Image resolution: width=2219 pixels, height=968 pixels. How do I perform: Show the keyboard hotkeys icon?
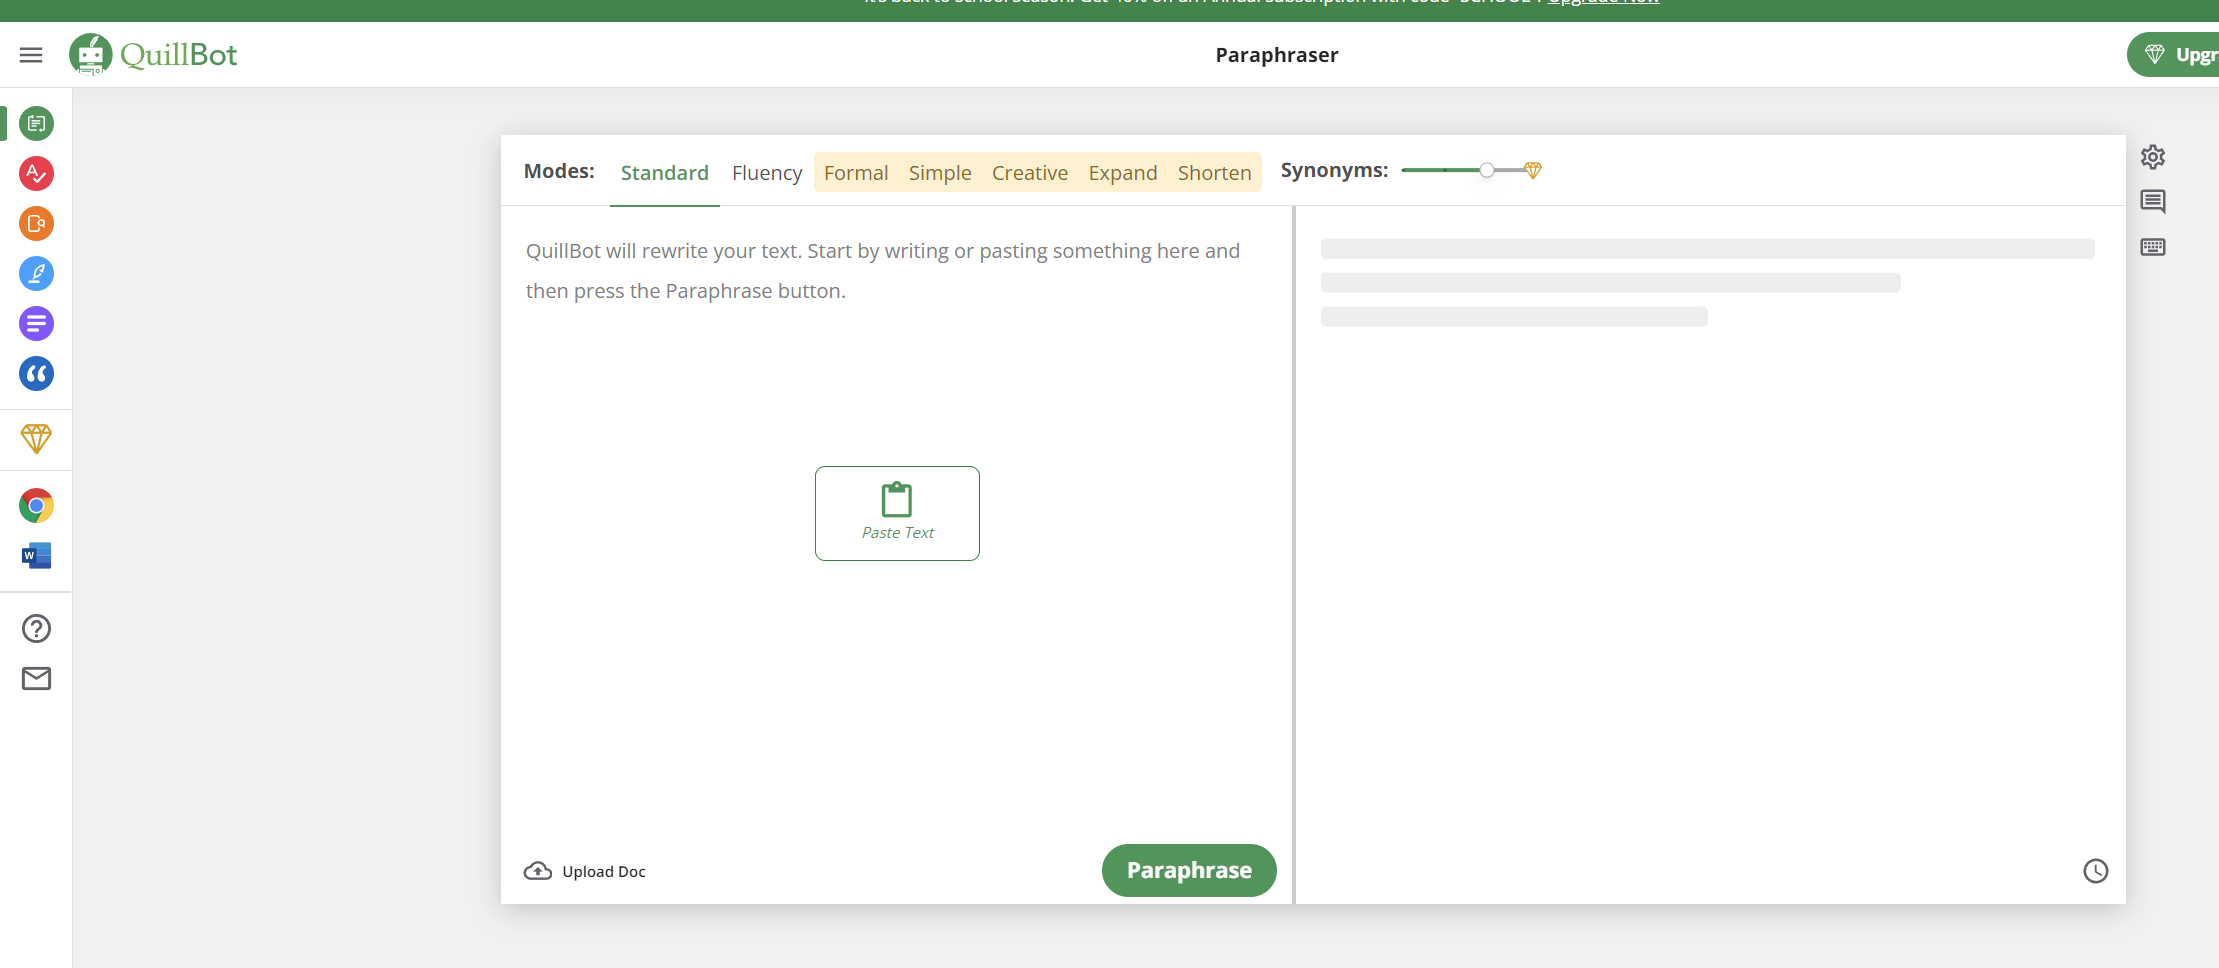pyautogui.click(x=2153, y=247)
